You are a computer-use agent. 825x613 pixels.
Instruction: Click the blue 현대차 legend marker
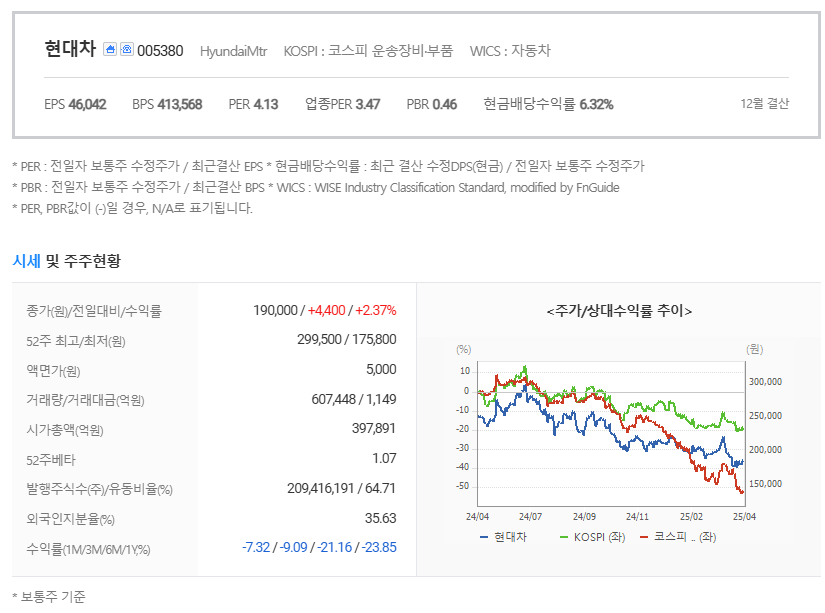tap(484, 537)
